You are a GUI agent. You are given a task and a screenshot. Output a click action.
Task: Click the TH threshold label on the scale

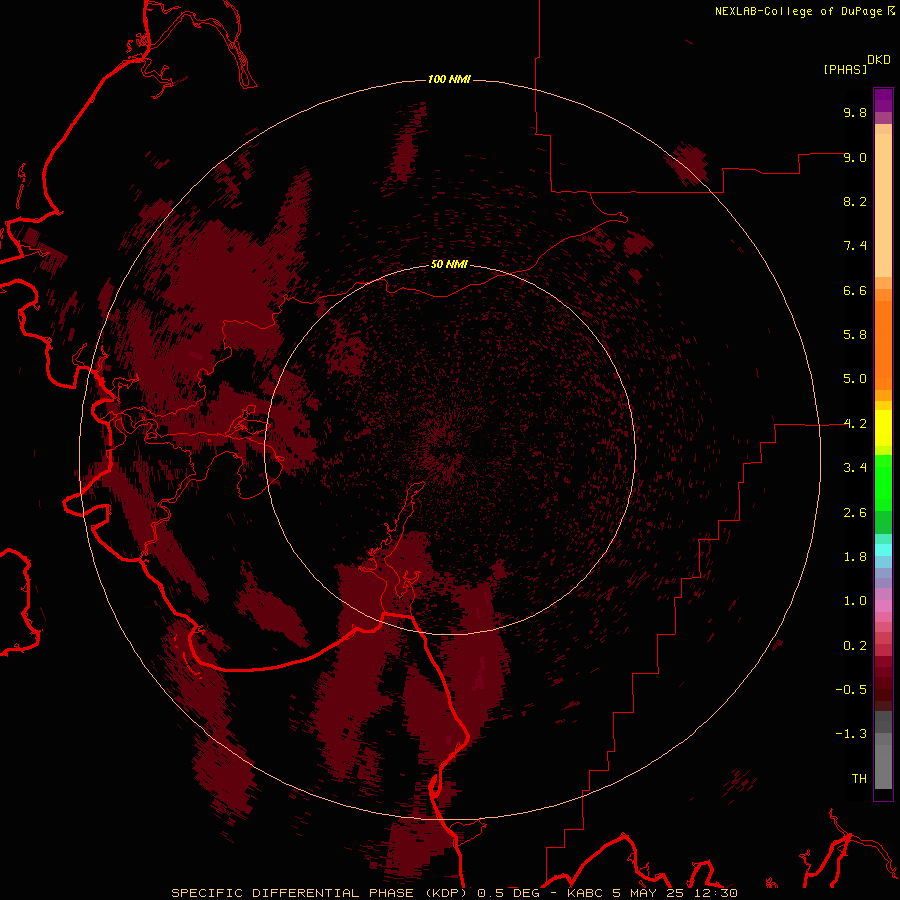click(x=859, y=779)
